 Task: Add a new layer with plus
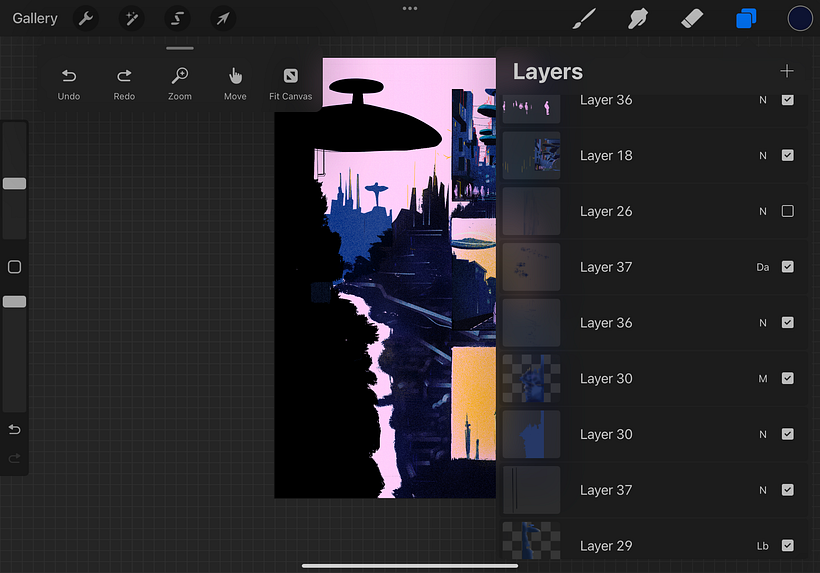[787, 71]
